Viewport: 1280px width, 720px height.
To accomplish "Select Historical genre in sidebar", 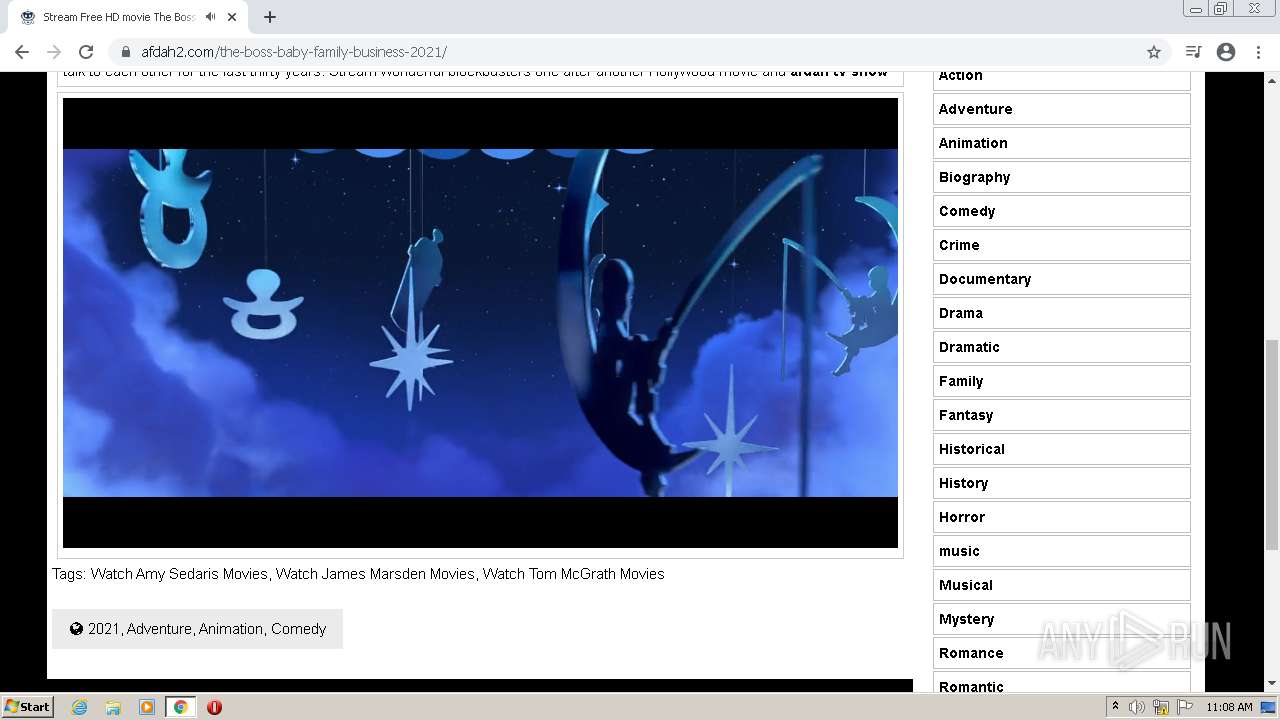I will coord(1062,449).
